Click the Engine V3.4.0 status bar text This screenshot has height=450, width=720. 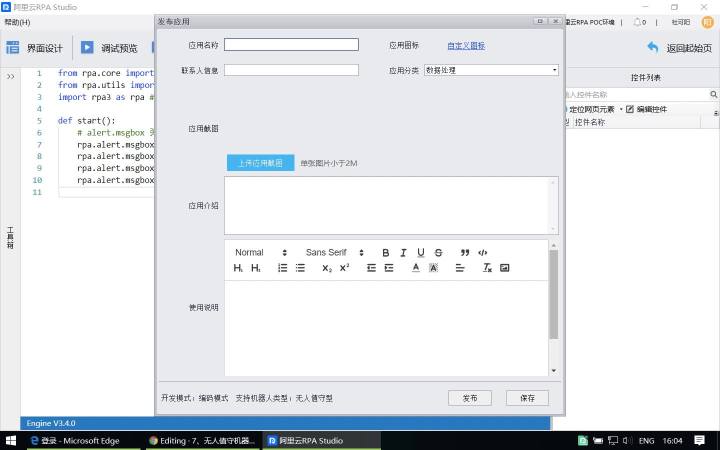(x=51, y=423)
